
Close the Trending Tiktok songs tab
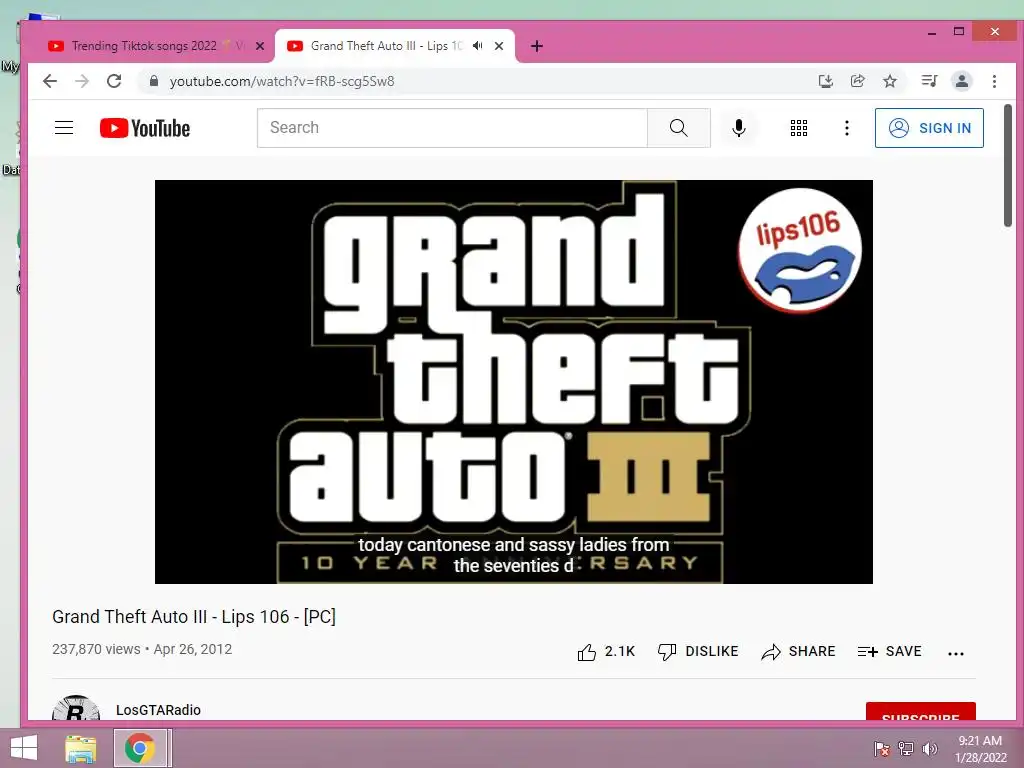pyautogui.click(x=260, y=46)
